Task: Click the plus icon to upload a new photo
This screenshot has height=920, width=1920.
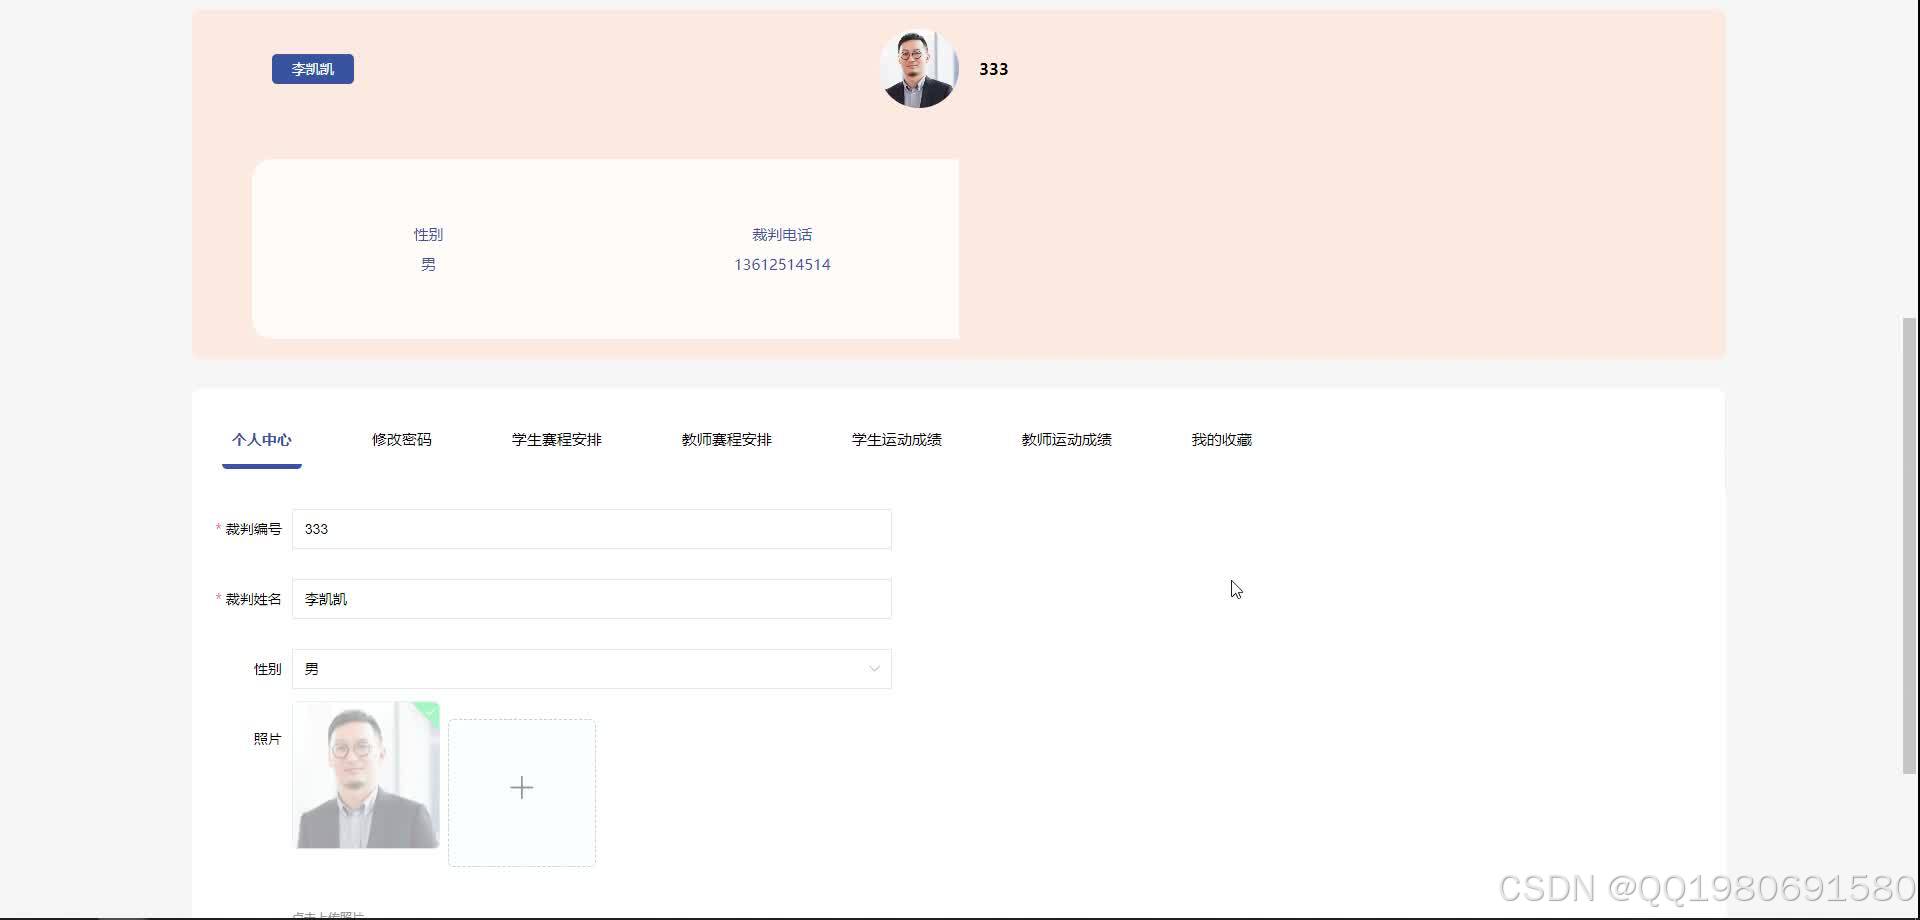Action: (x=521, y=788)
